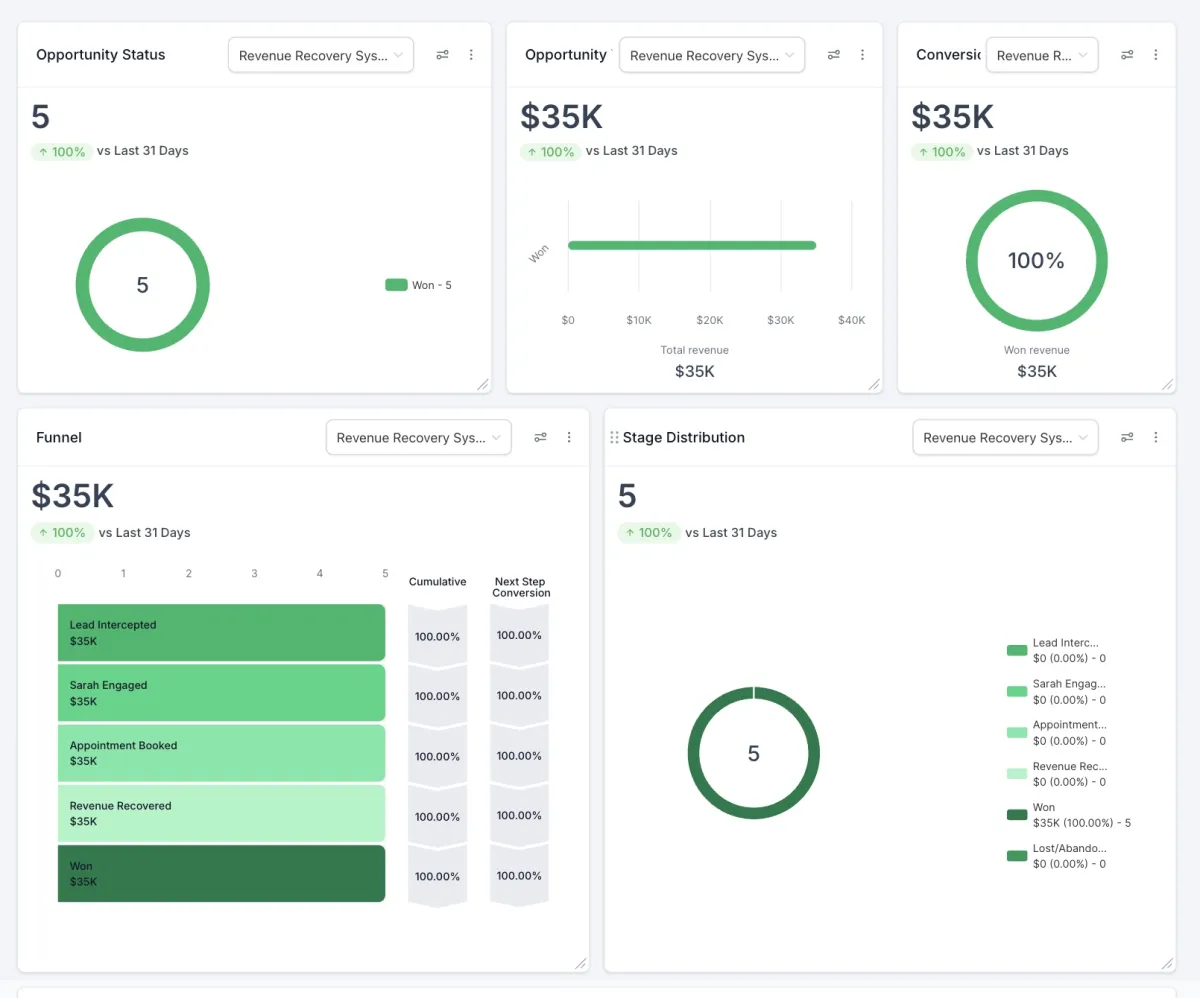
Task: Open three-dot menu on Opportunity Value widget
Action: [862, 55]
